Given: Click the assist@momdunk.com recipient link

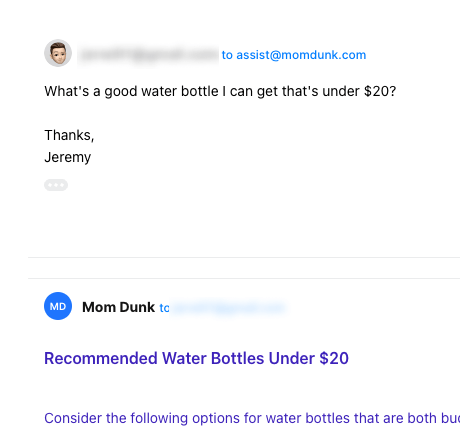Looking at the screenshot, I should click(301, 55).
